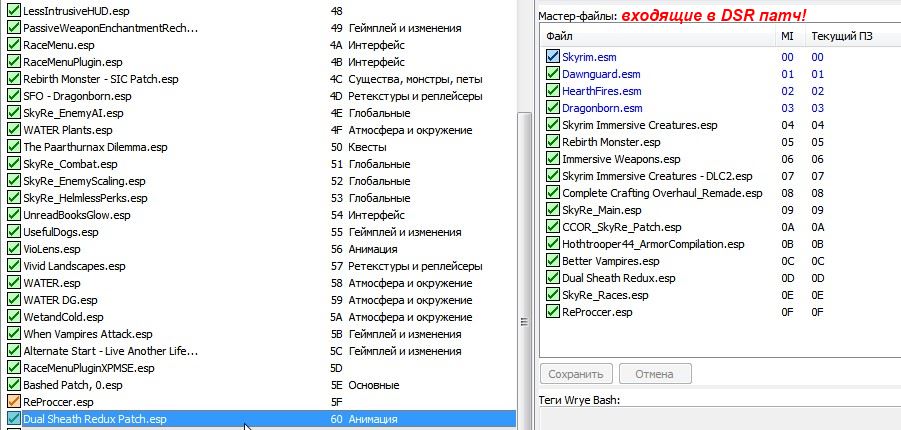Click Skyrim Immersive Creatures.esp master entry

(640, 125)
